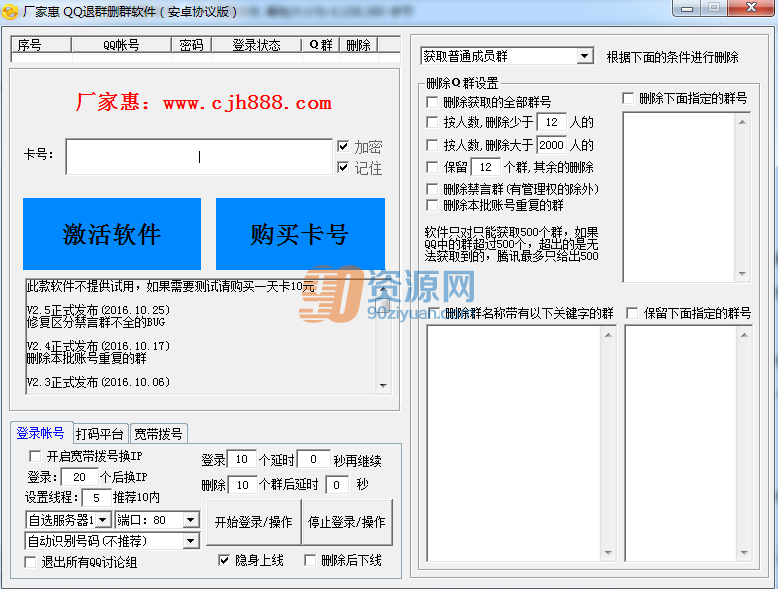Click the V2.5正式发布 changelog line
Image resolution: width=778 pixels, height=589 pixels.
(98, 310)
